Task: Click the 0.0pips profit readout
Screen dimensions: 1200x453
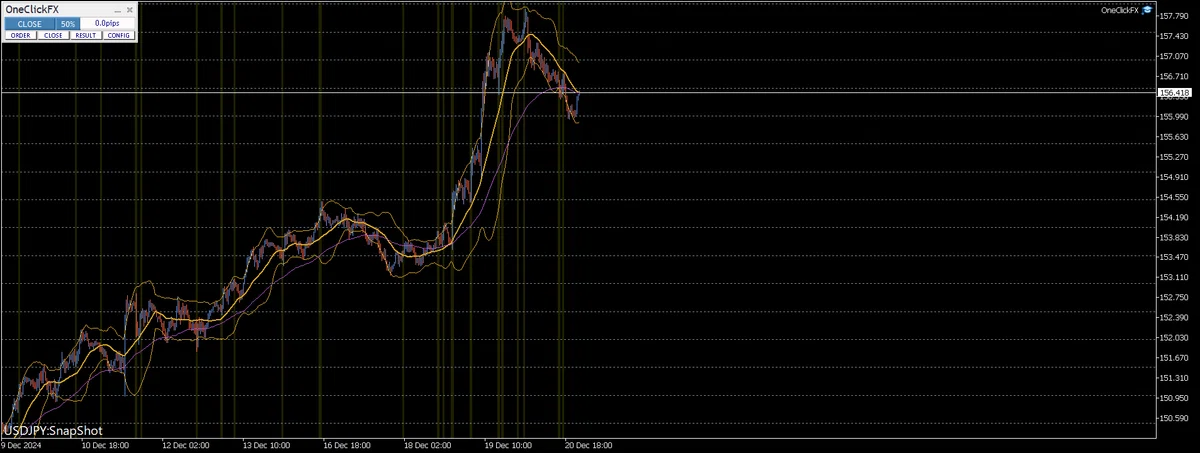Action: coord(108,22)
